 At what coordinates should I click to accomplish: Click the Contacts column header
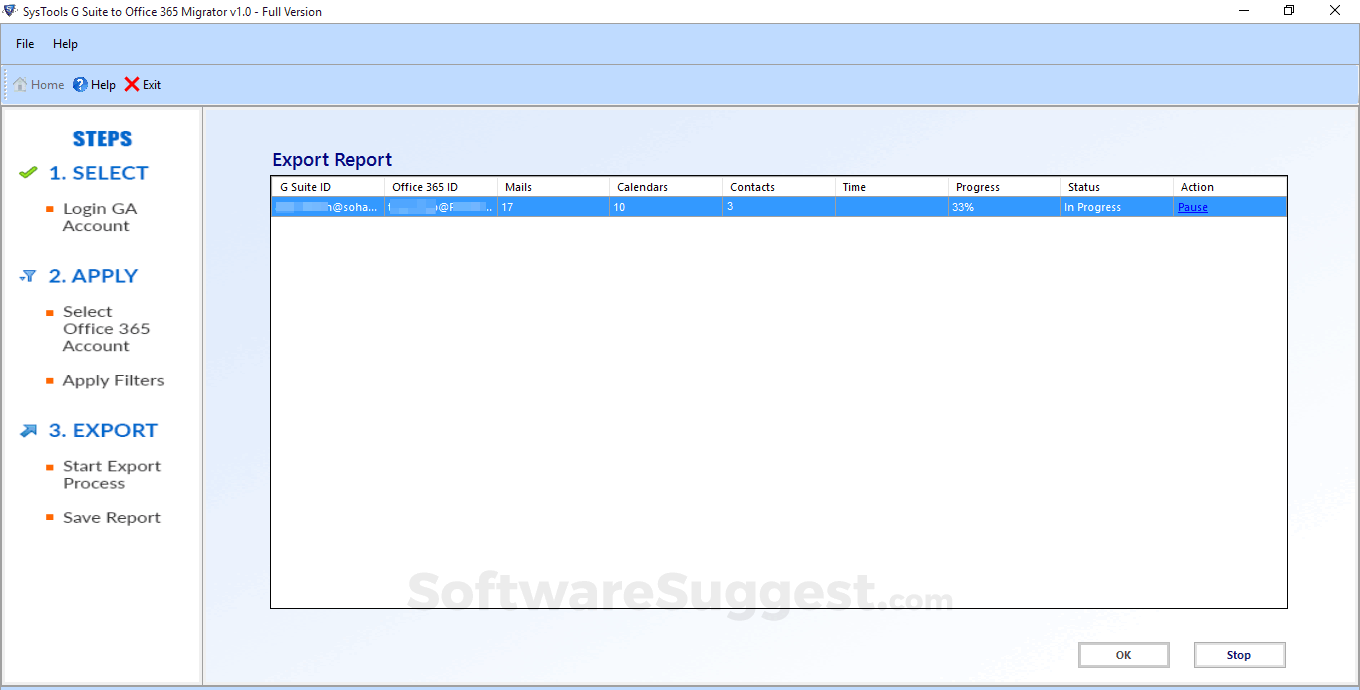tap(779, 187)
